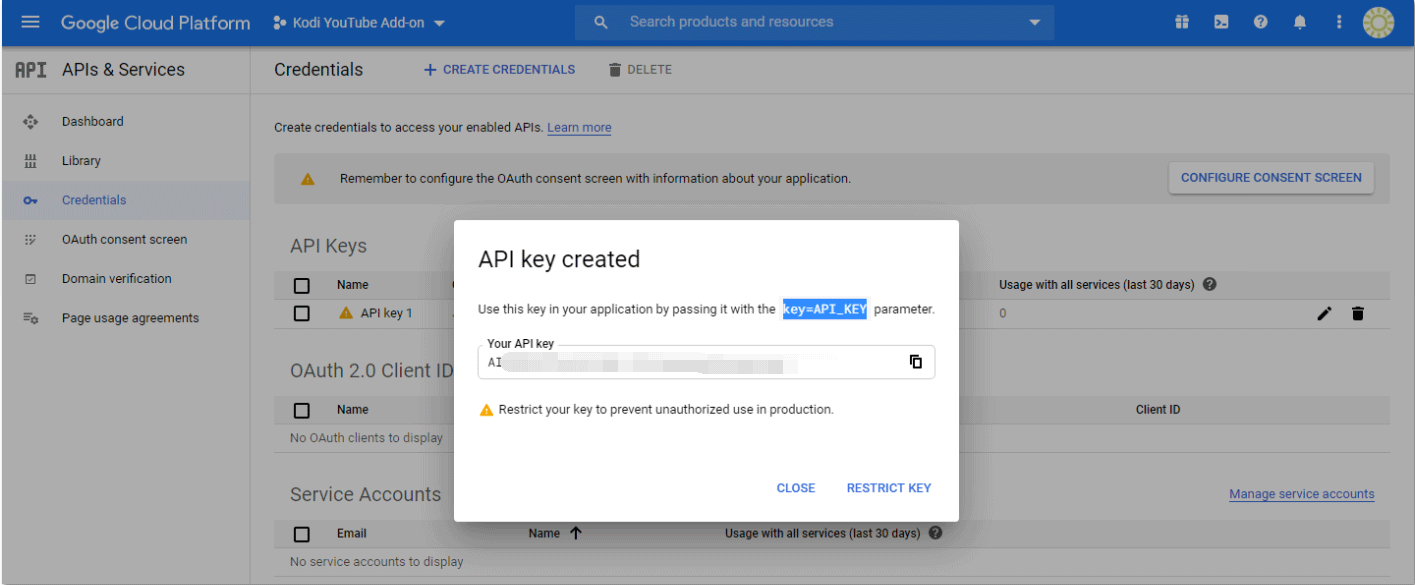Click the search magnifier icon
The image size is (1415, 585).
(601, 22)
